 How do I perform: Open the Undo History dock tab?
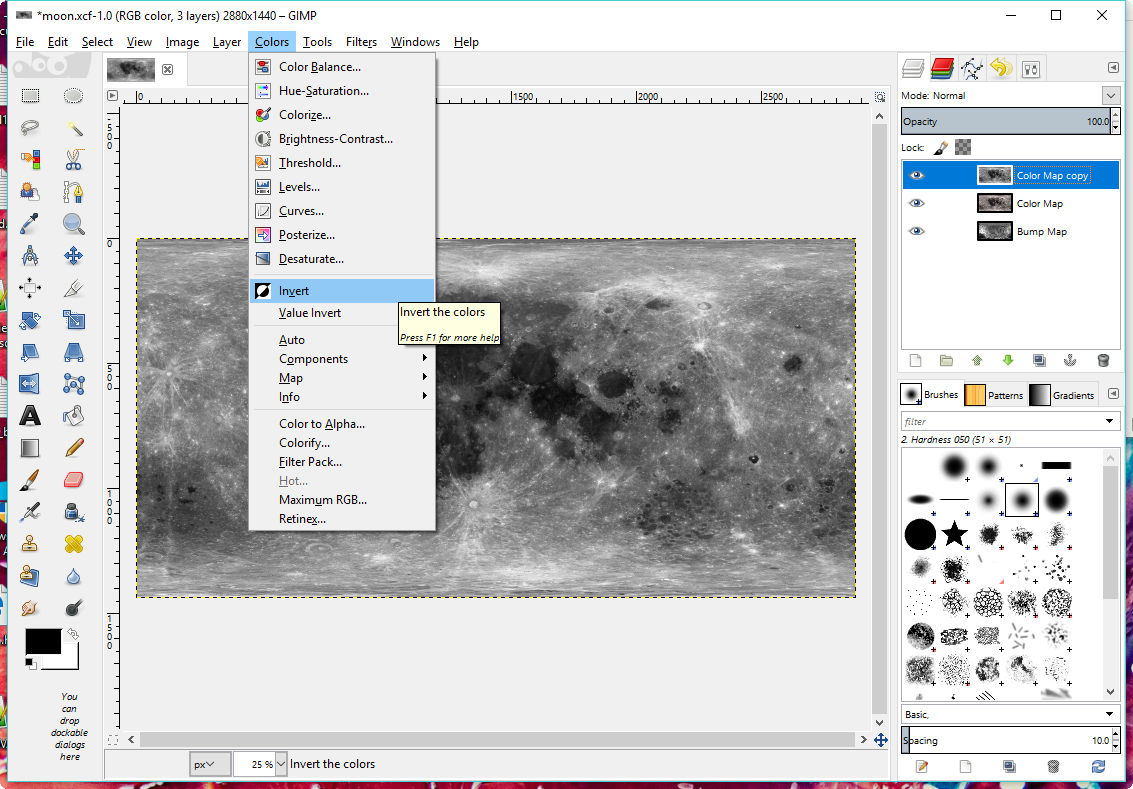point(1001,68)
